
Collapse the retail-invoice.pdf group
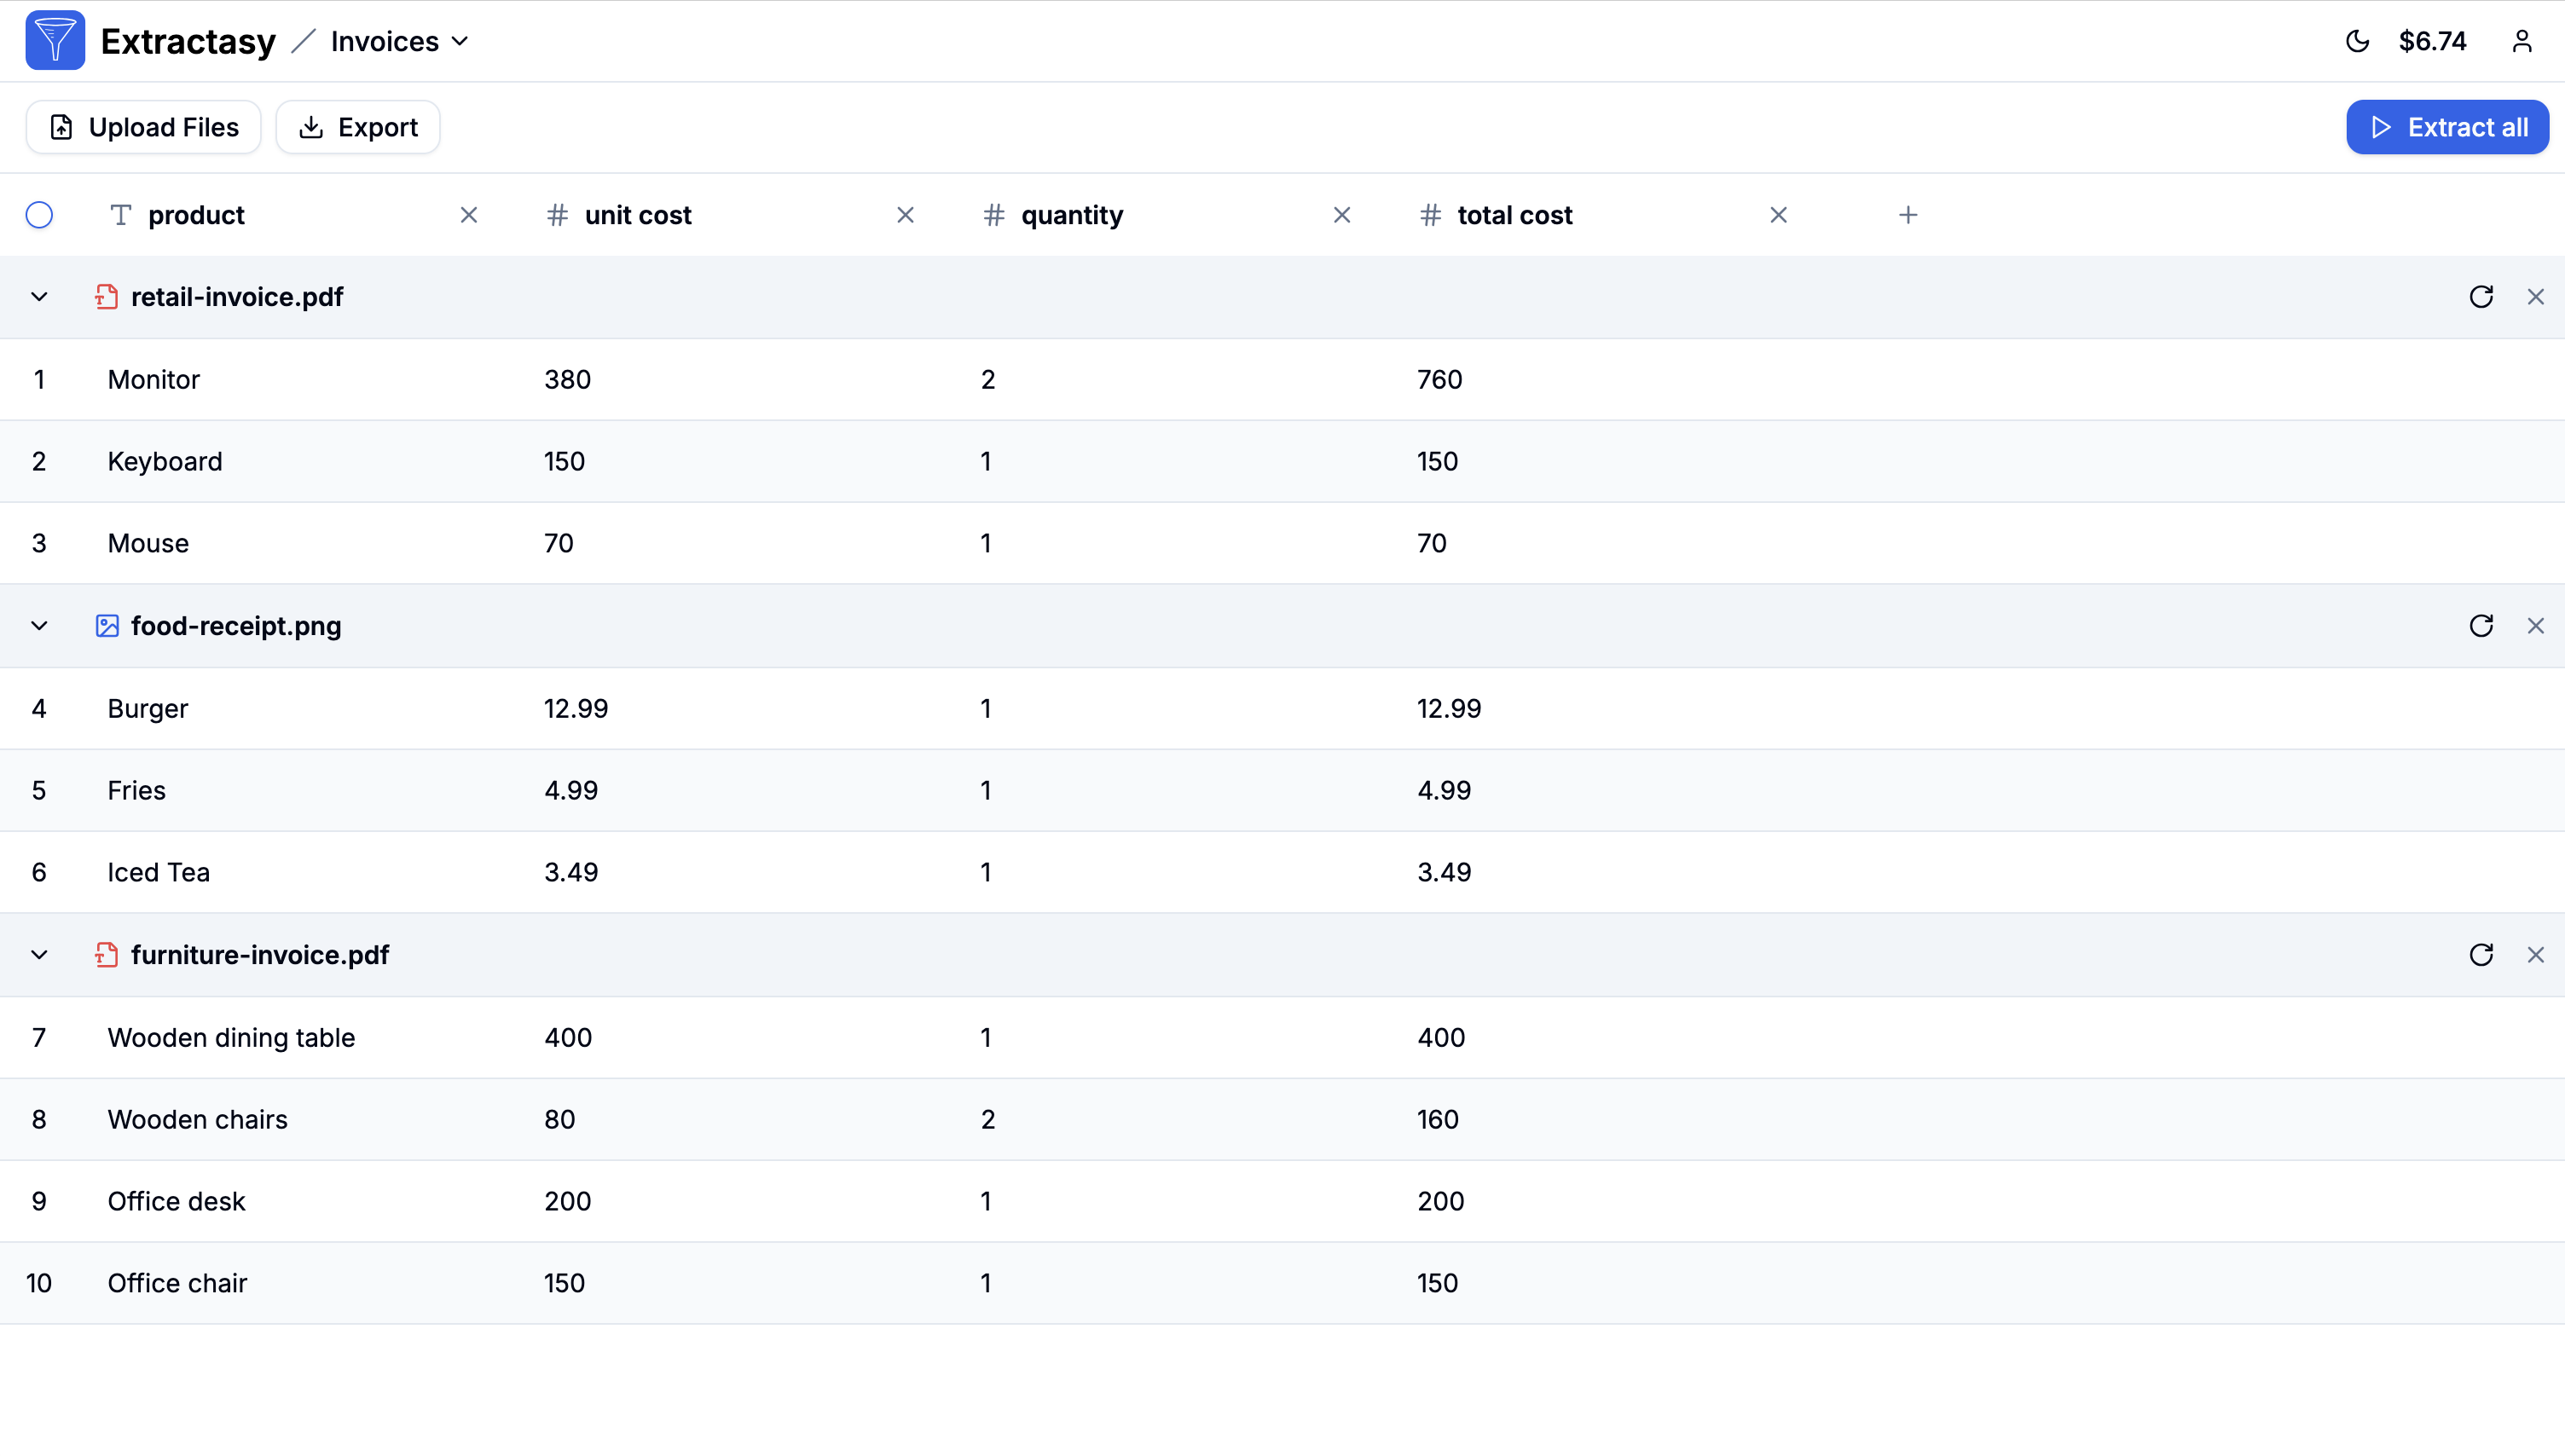click(39, 297)
